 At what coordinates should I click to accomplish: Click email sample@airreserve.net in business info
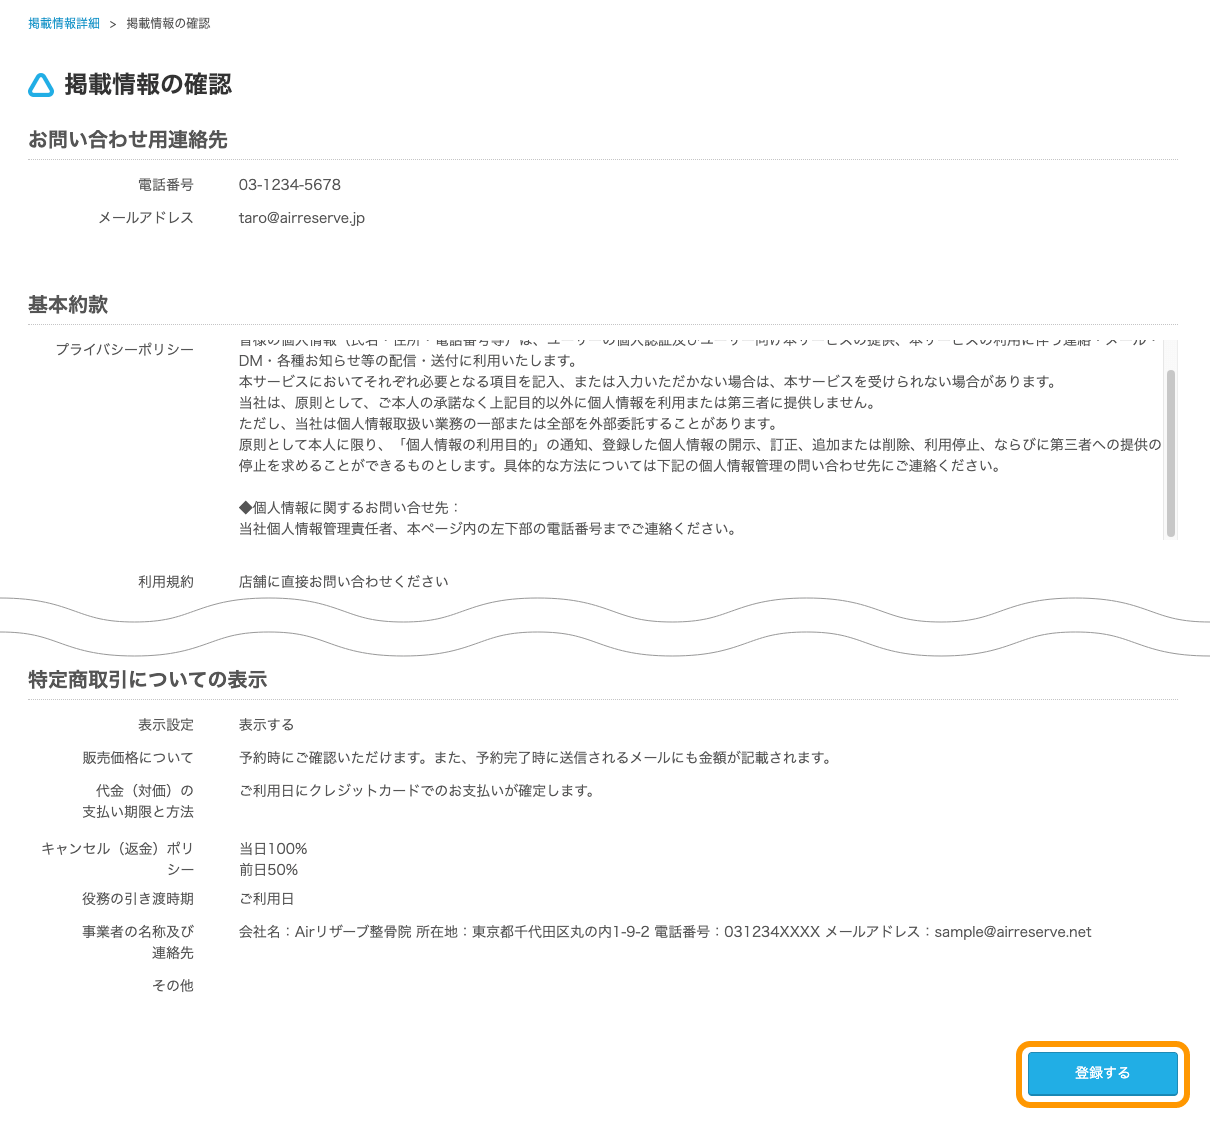tap(1012, 931)
